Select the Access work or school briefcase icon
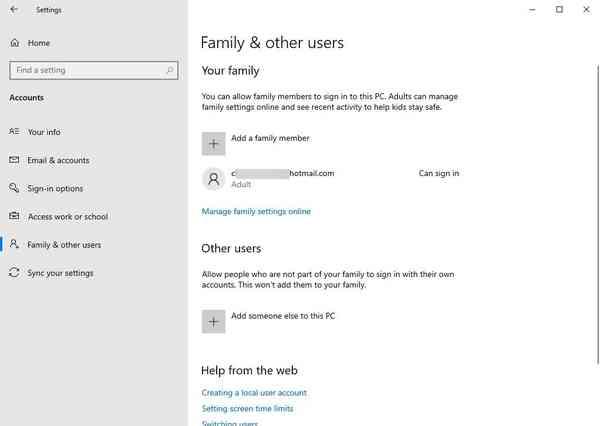 [x=14, y=216]
